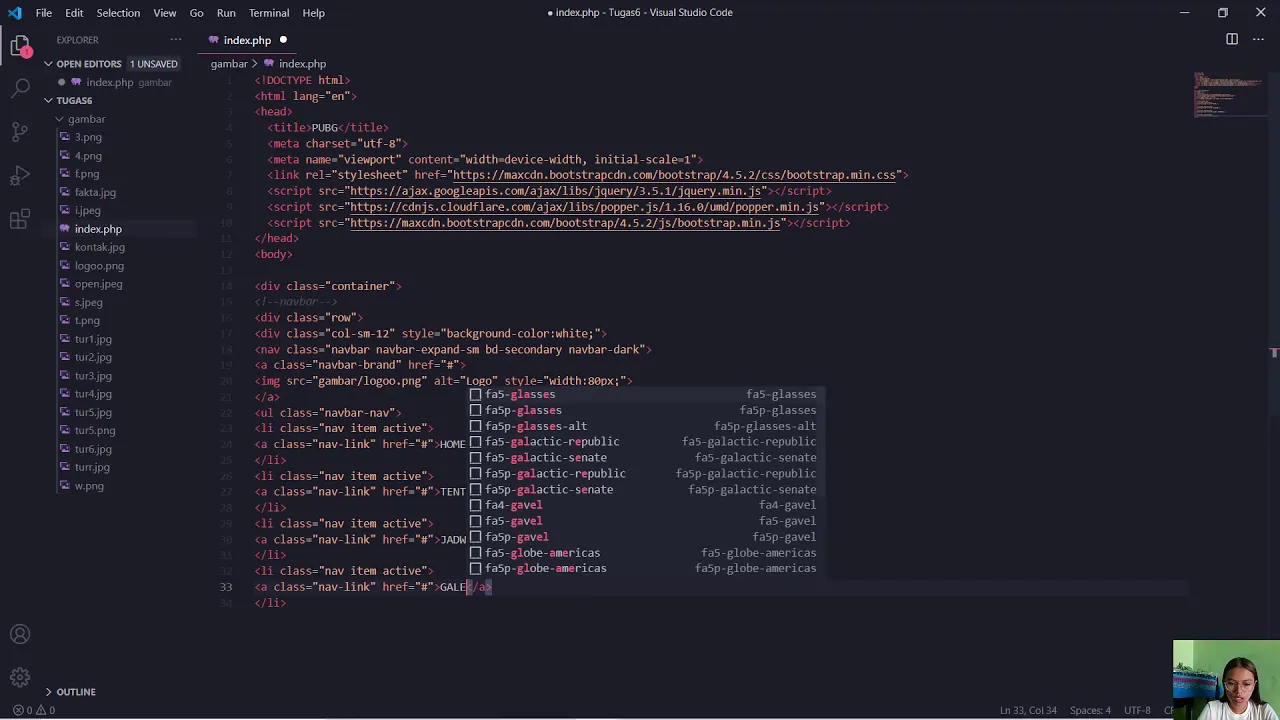Open f.png in the file tree
This screenshot has height=720, width=1280.
tap(87, 174)
